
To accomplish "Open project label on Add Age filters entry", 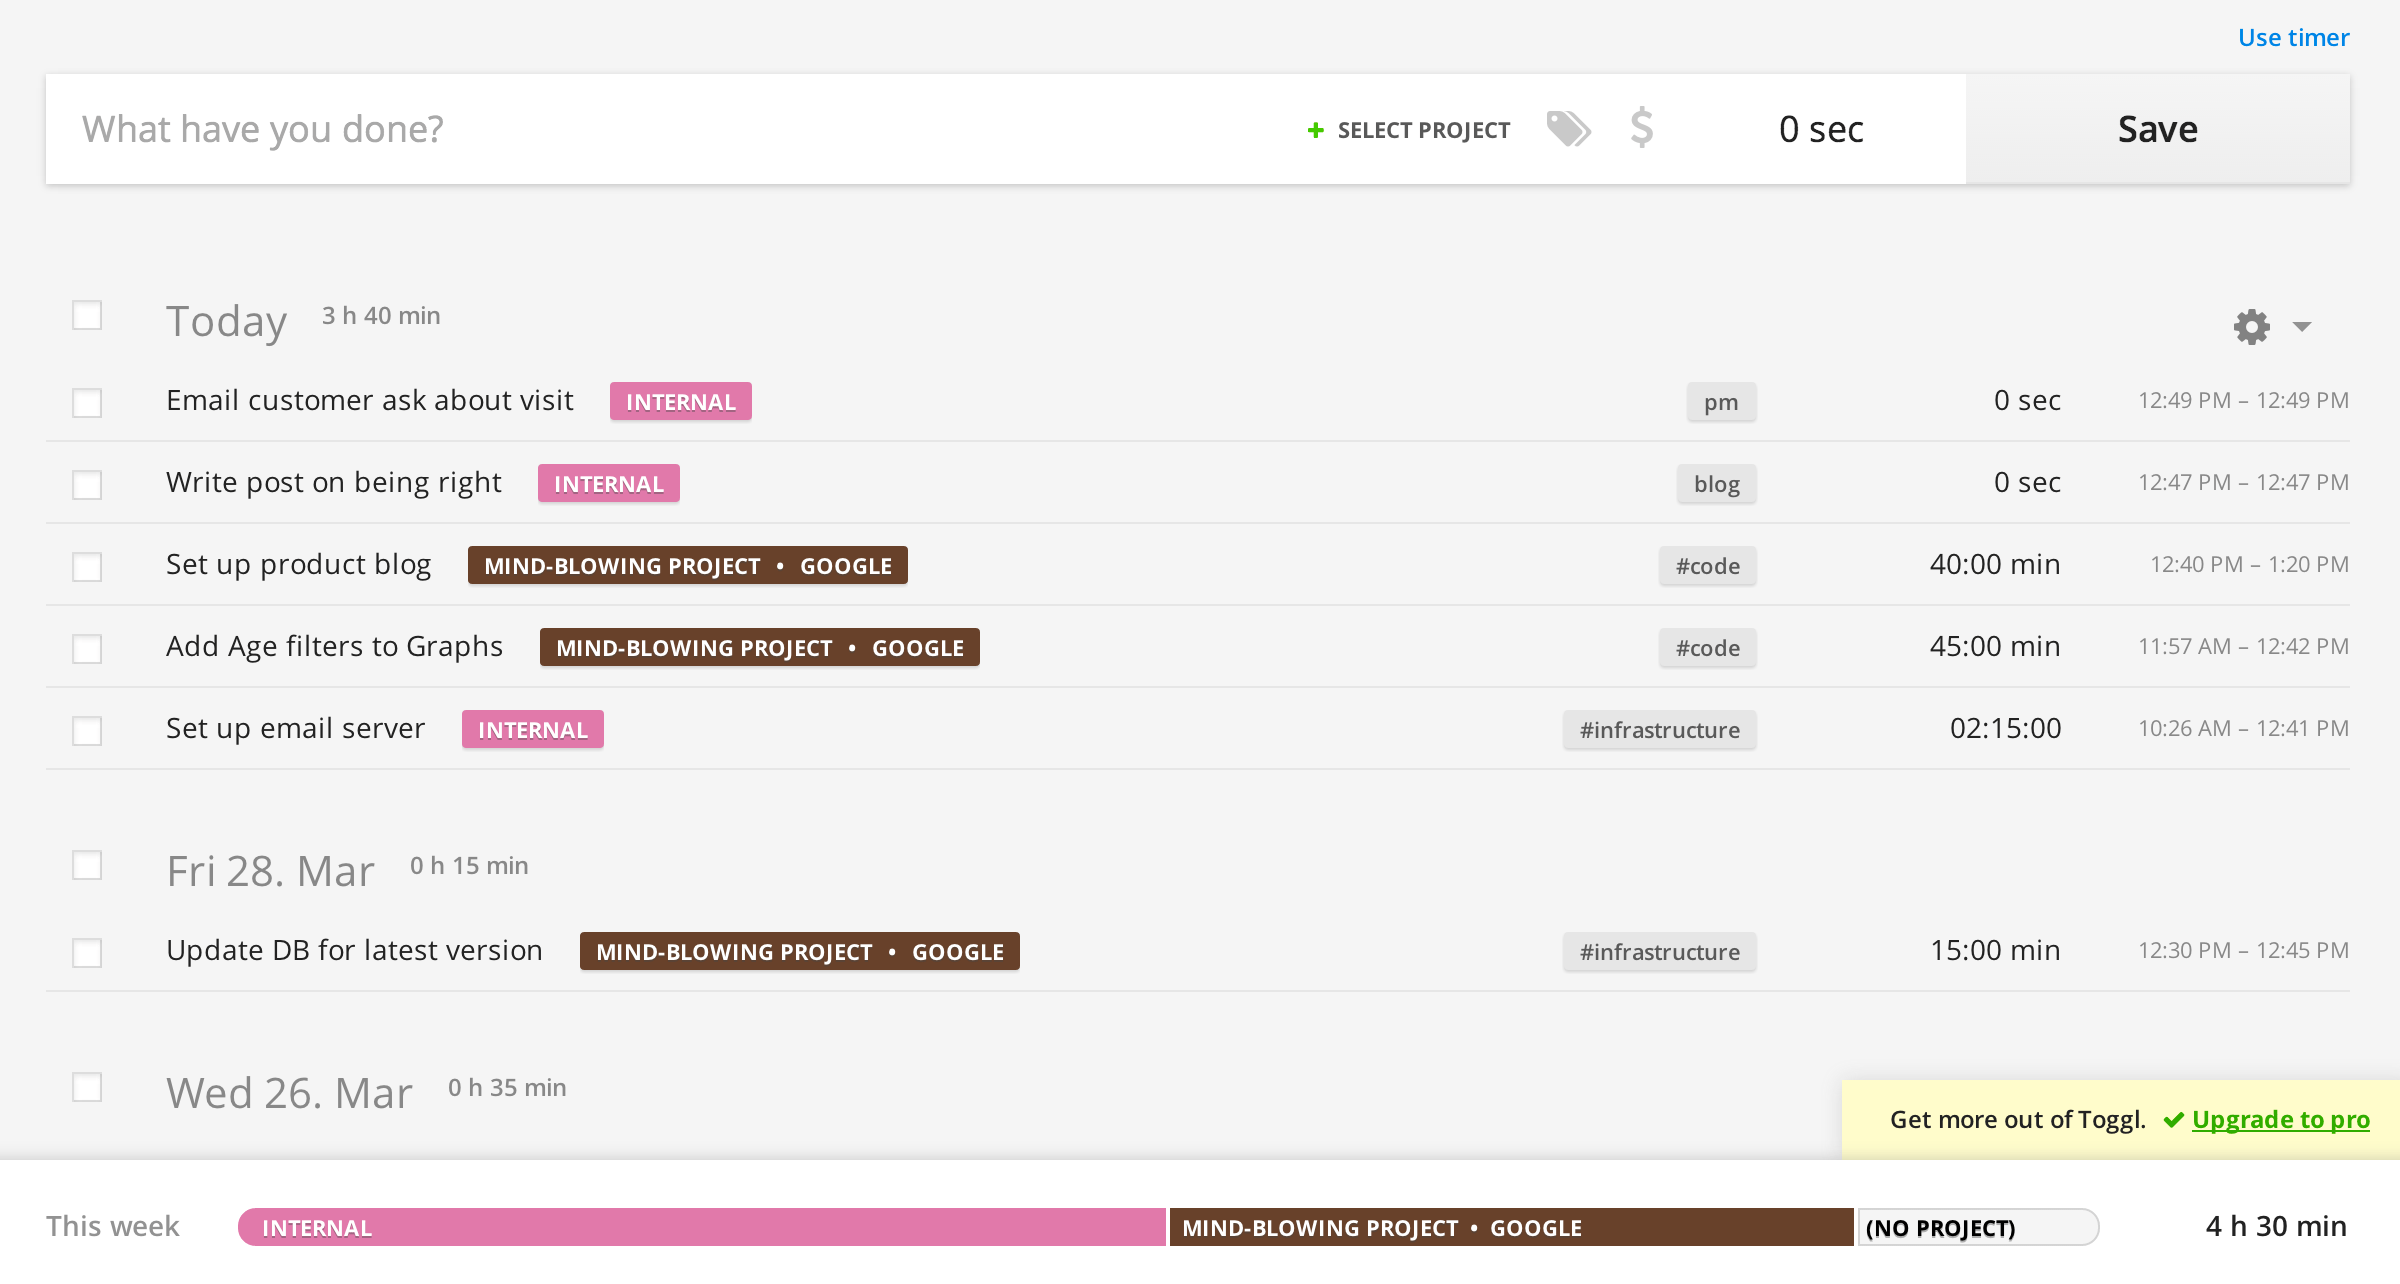I will pos(760,648).
